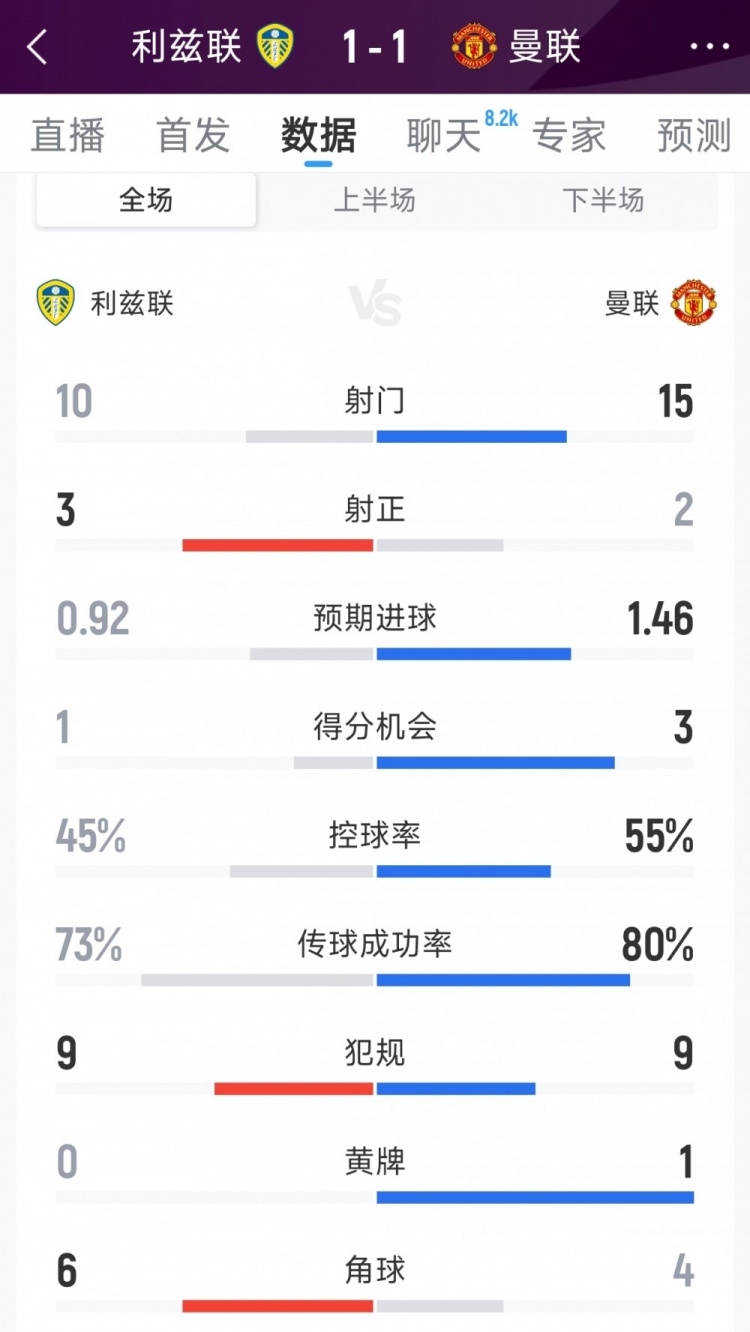Tap Man United crest beside 曼联 stats label
The image size is (750, 1332).
693,302
